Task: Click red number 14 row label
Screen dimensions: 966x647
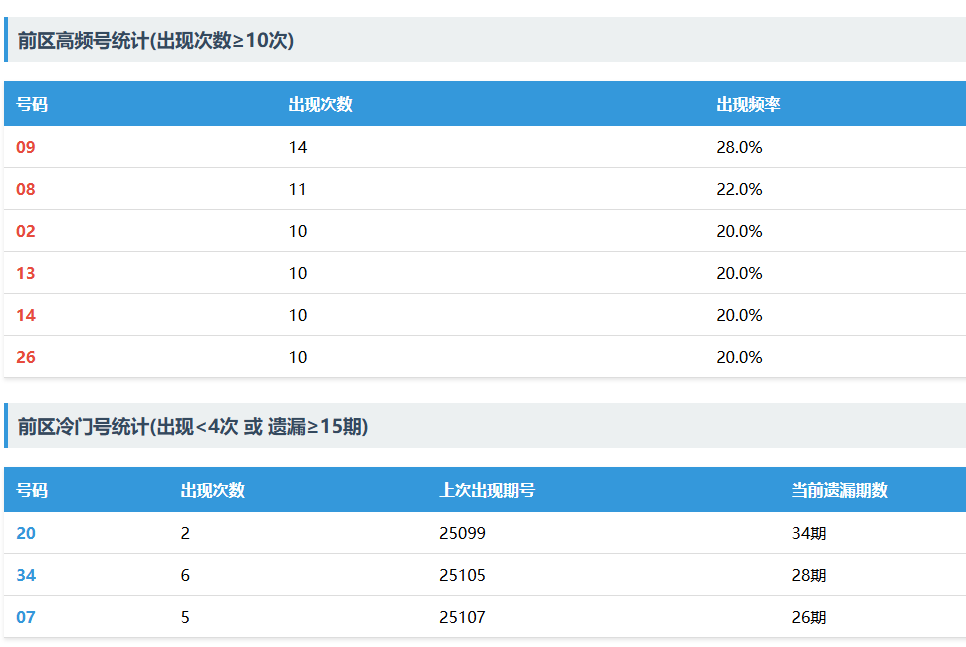Action: tap(26, 315)
